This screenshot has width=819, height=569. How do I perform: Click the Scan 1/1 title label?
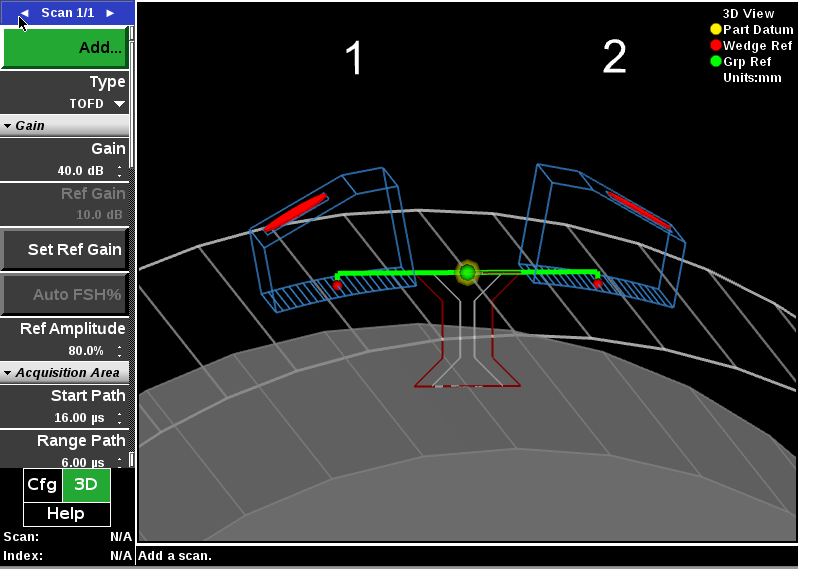click(67, 13)
